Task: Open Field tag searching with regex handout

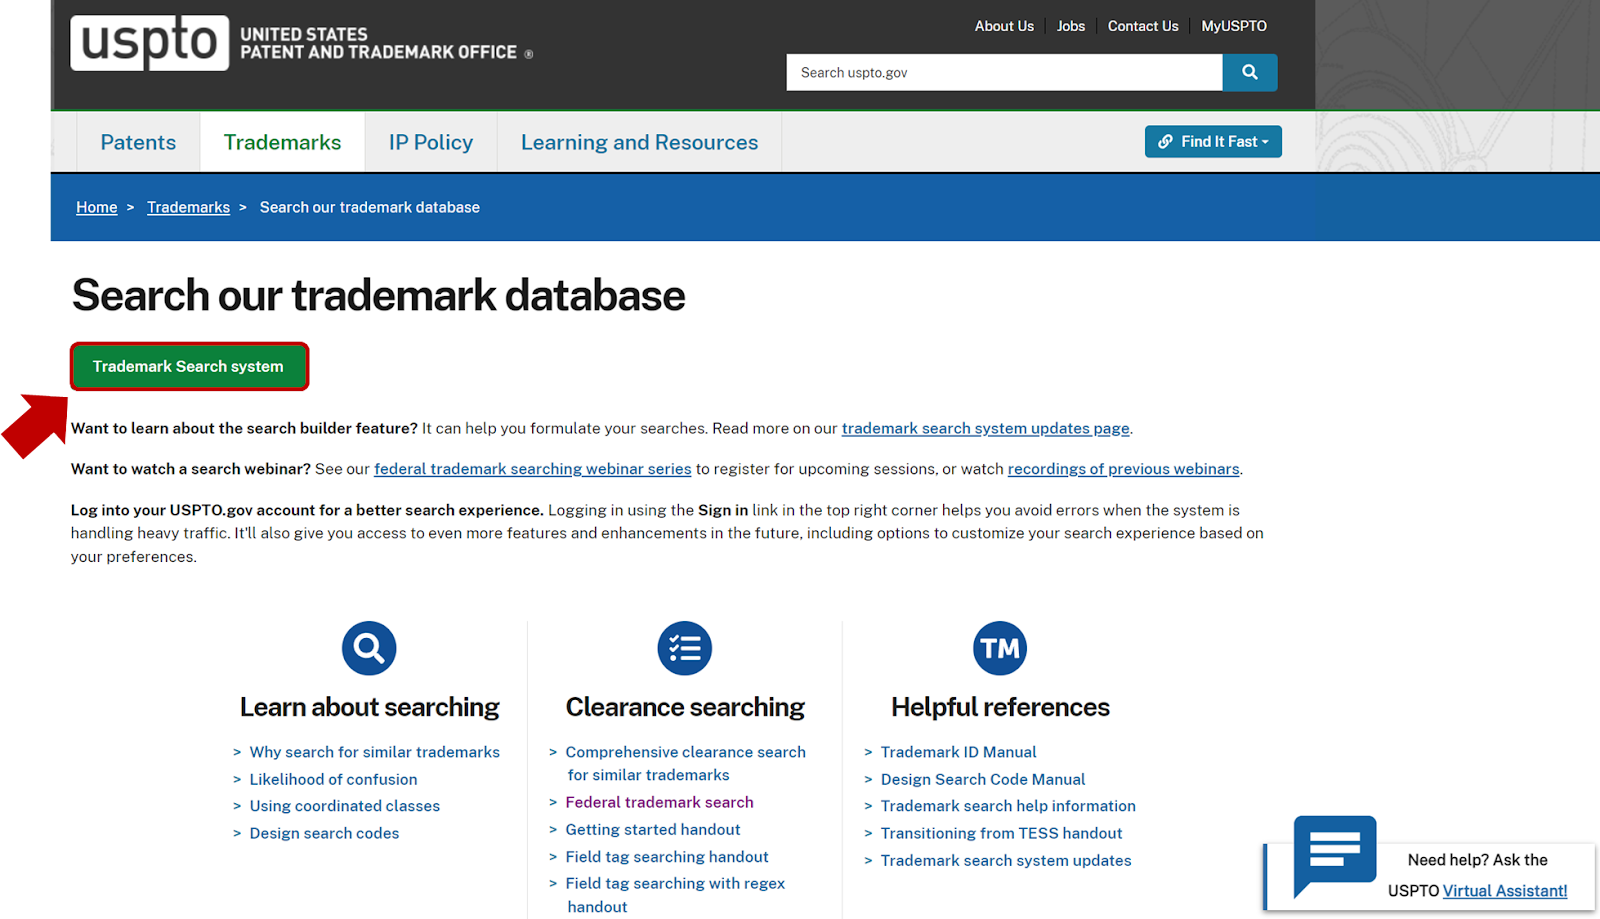Action: point(675,895)
